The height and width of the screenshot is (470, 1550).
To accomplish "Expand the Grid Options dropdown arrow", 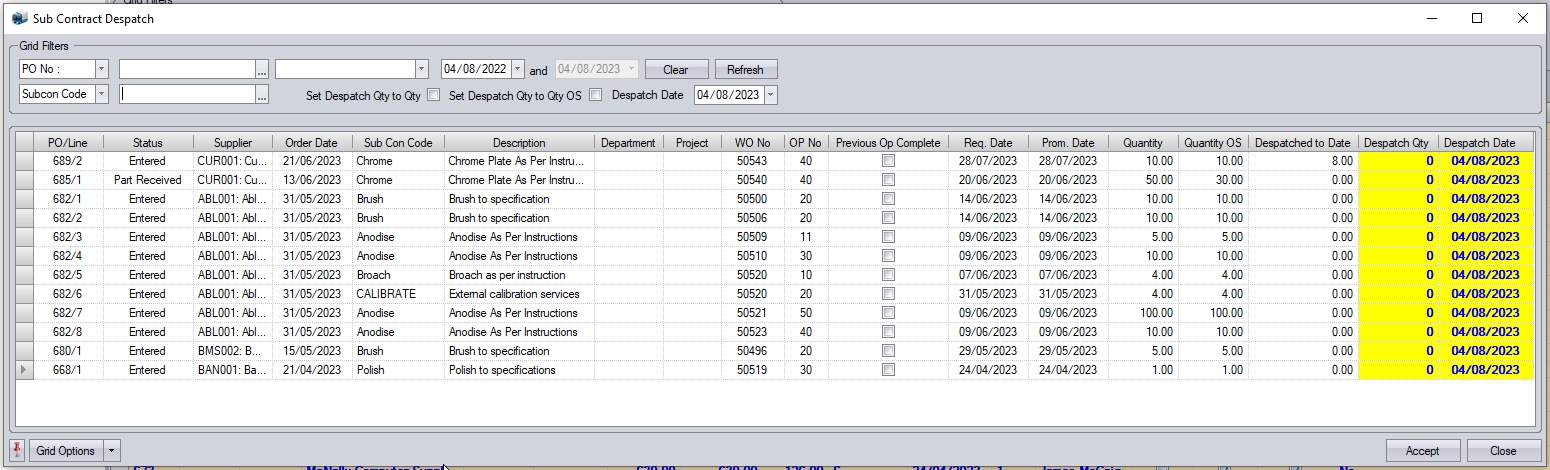I will tap(111, 451).
